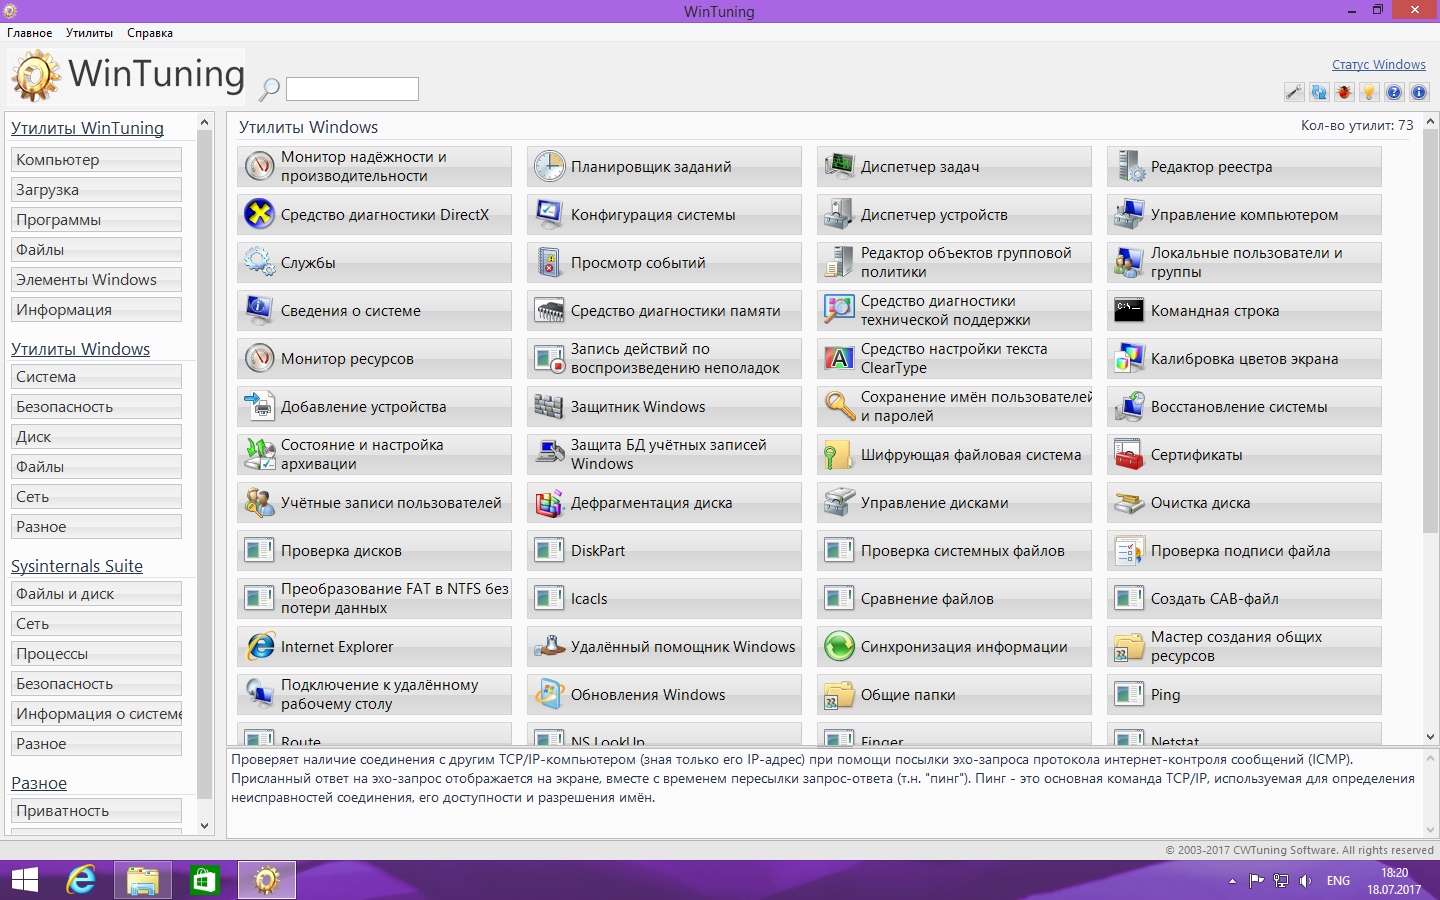Open Учётные записи пользователей

click(x=374, y=502)
